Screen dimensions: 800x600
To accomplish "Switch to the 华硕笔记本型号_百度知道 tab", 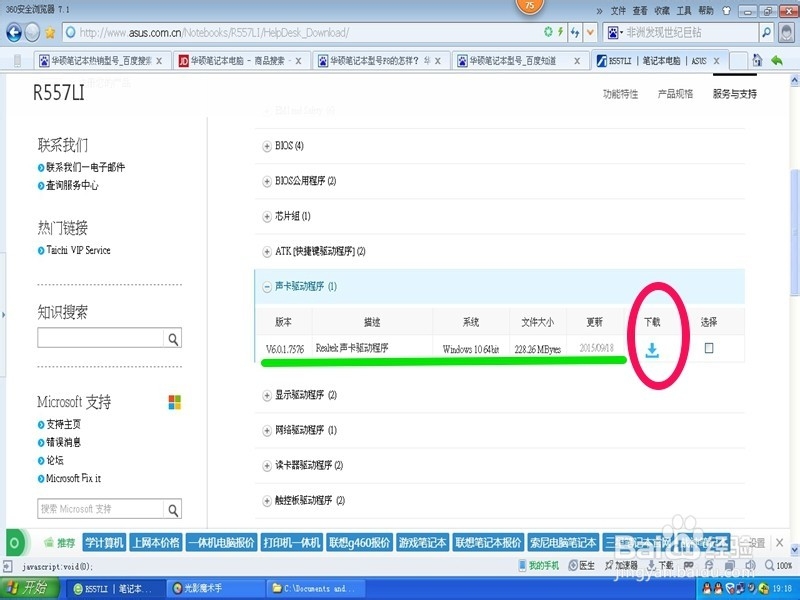I will pos(519,61).
